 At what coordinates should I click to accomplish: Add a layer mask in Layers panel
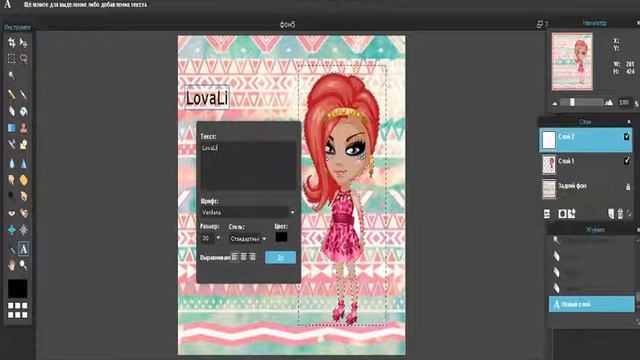tap(562, 213)
